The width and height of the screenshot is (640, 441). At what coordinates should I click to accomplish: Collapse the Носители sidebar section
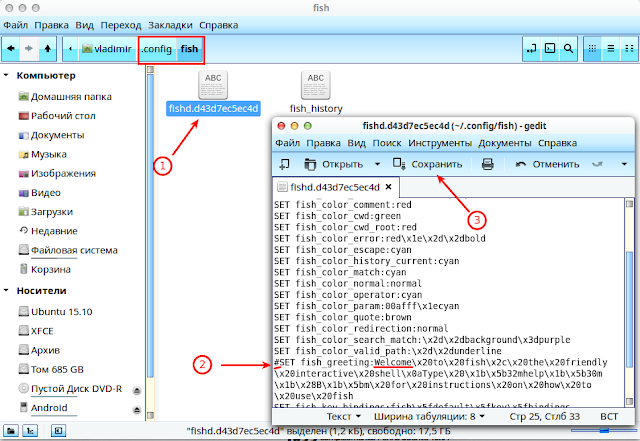tap(6, 291)
